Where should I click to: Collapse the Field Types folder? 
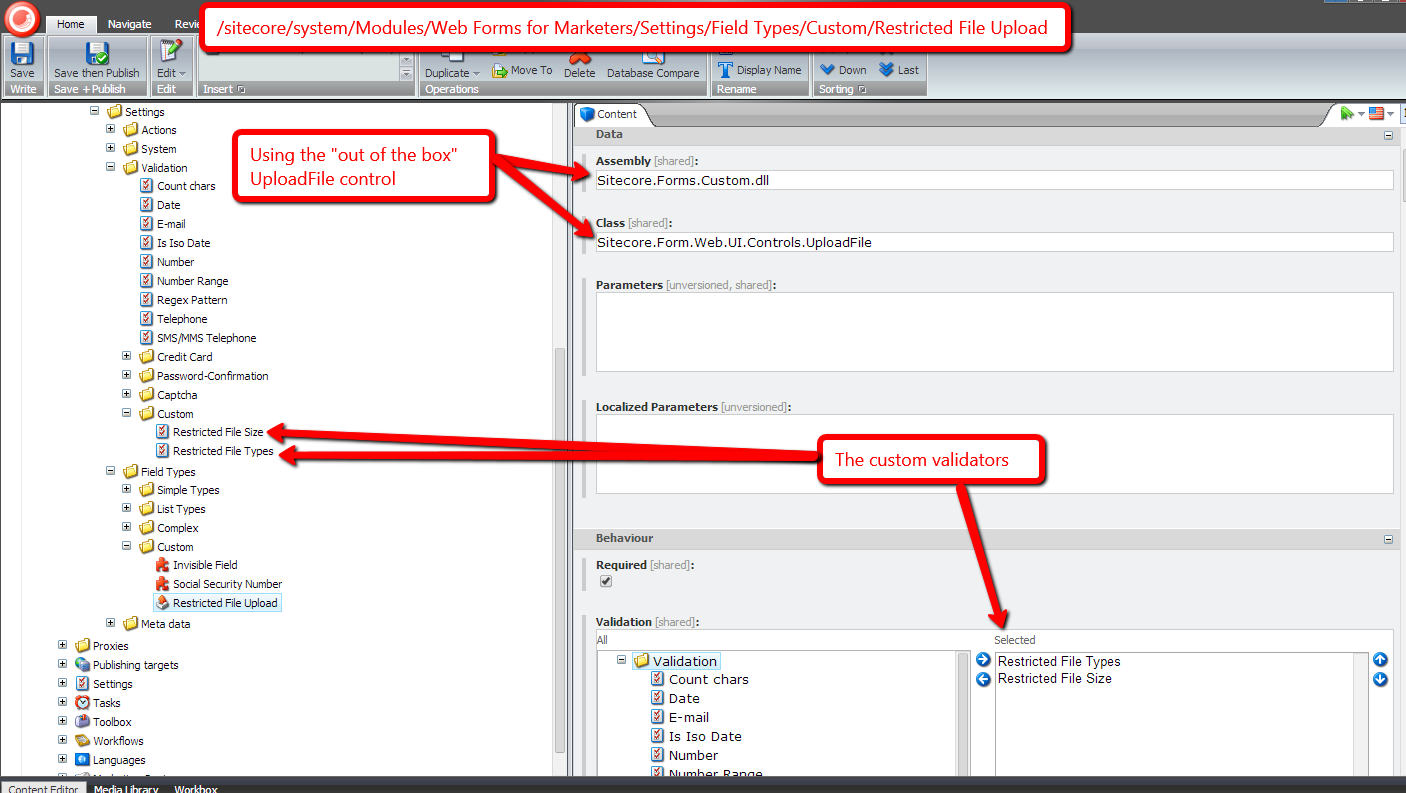[111, 472]
